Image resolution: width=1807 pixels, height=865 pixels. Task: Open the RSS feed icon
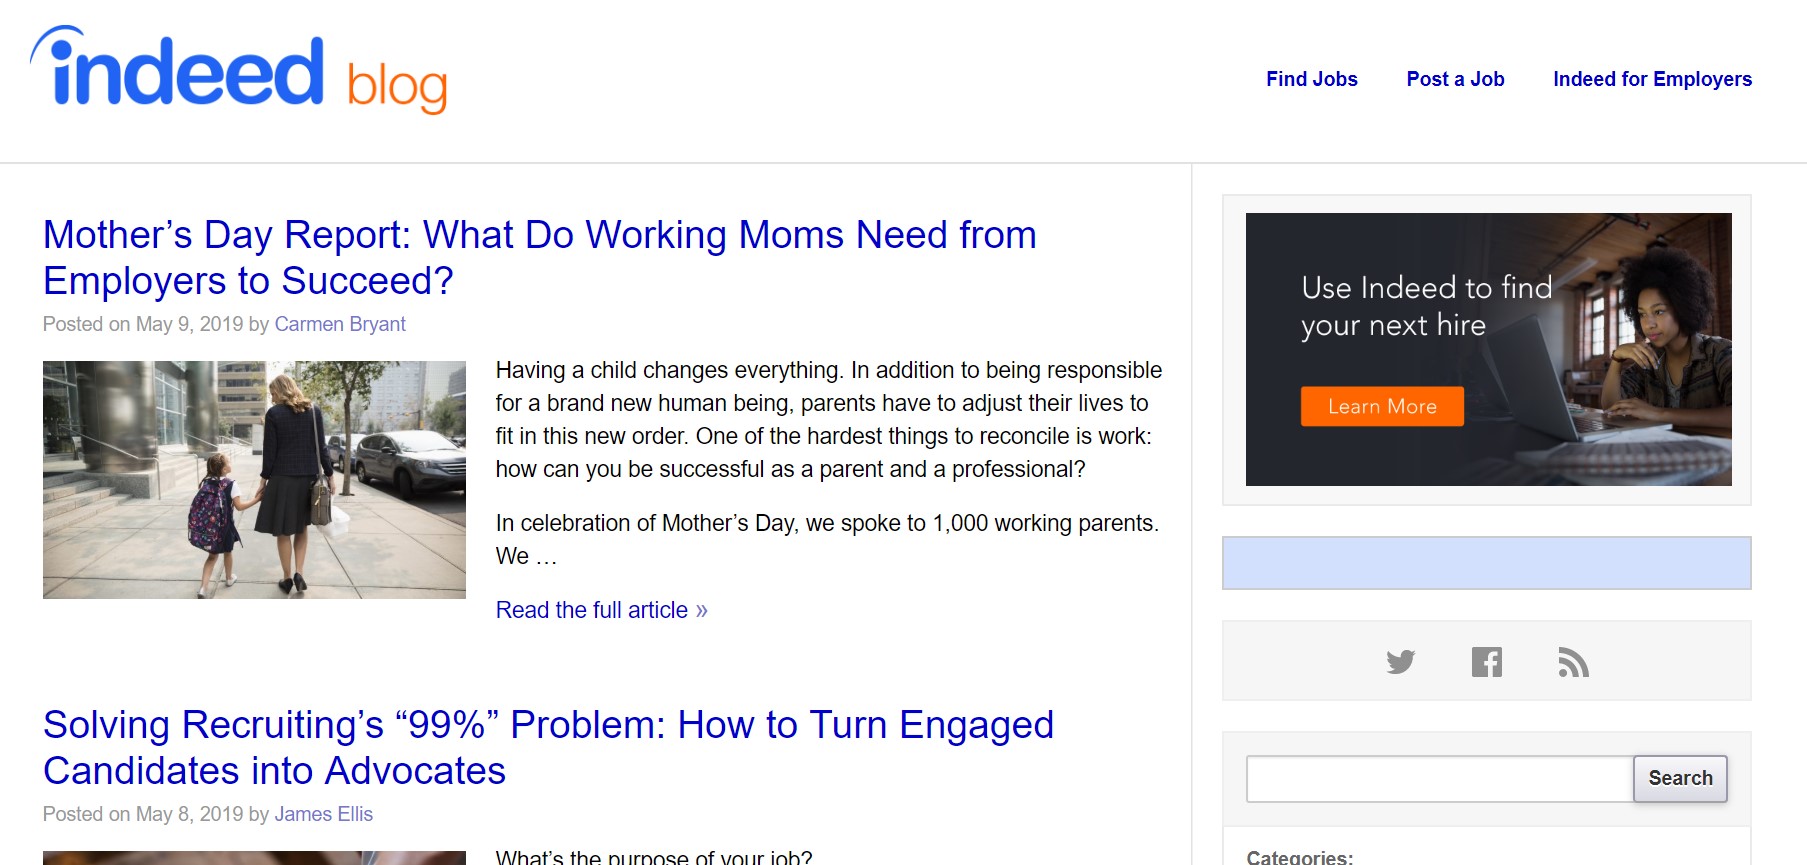tap(1573, 662)
